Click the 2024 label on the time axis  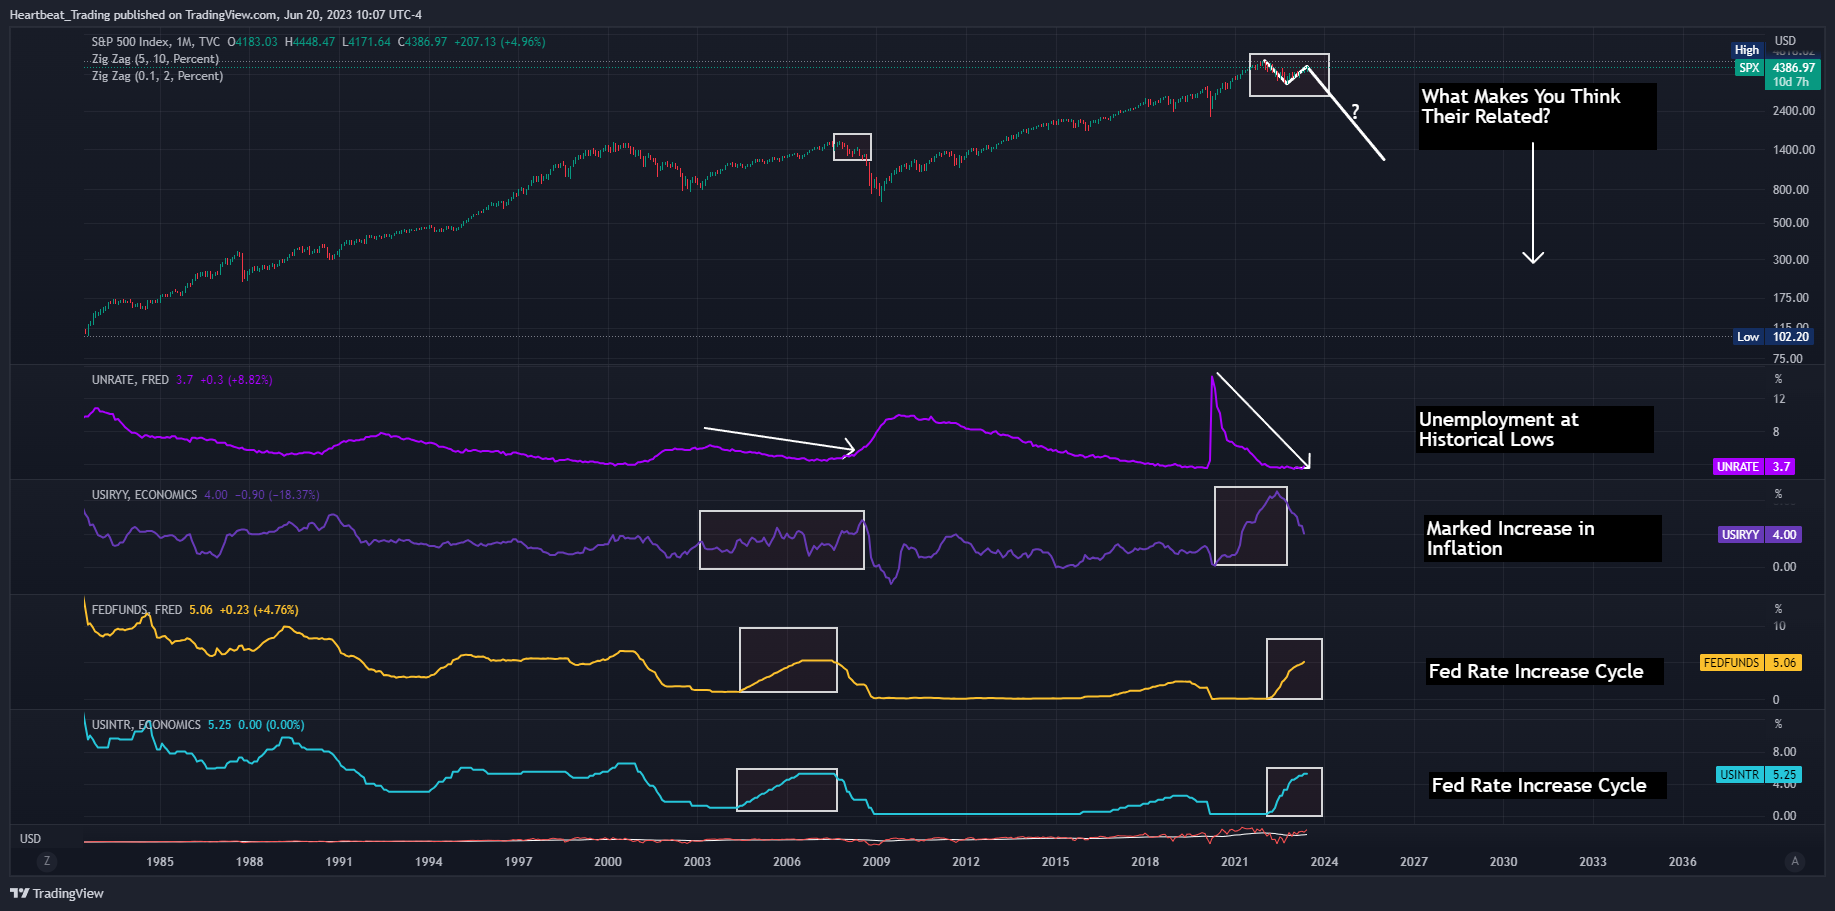(1325, 862)
